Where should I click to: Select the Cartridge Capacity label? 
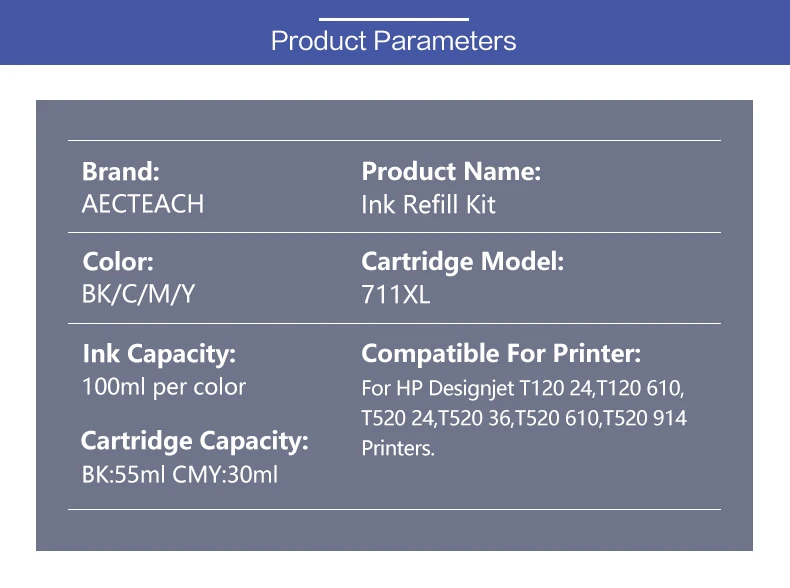pos(194,441)
